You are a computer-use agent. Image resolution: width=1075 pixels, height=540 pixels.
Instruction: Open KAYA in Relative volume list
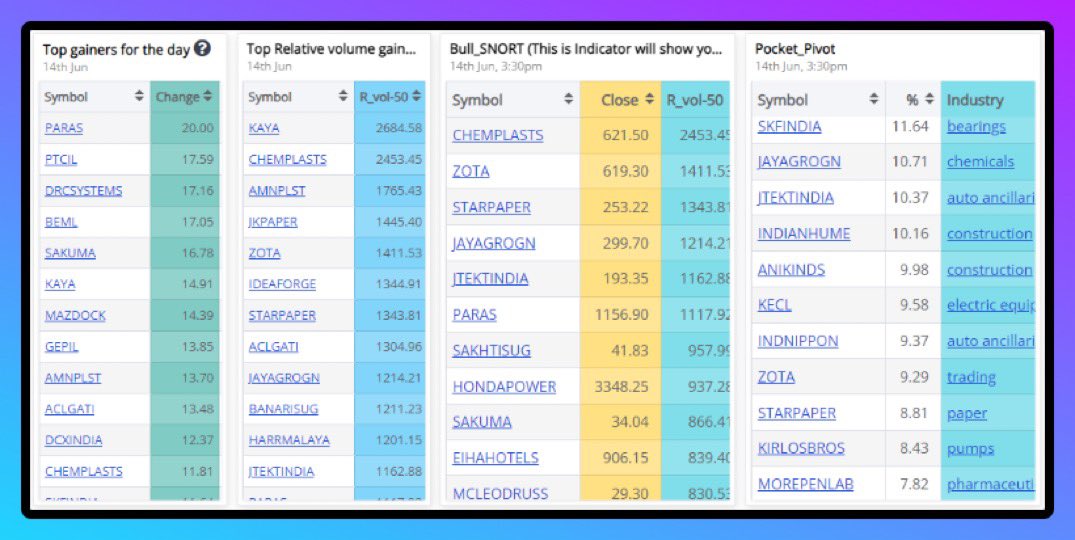pyautogui.click(x=264, y=128)
